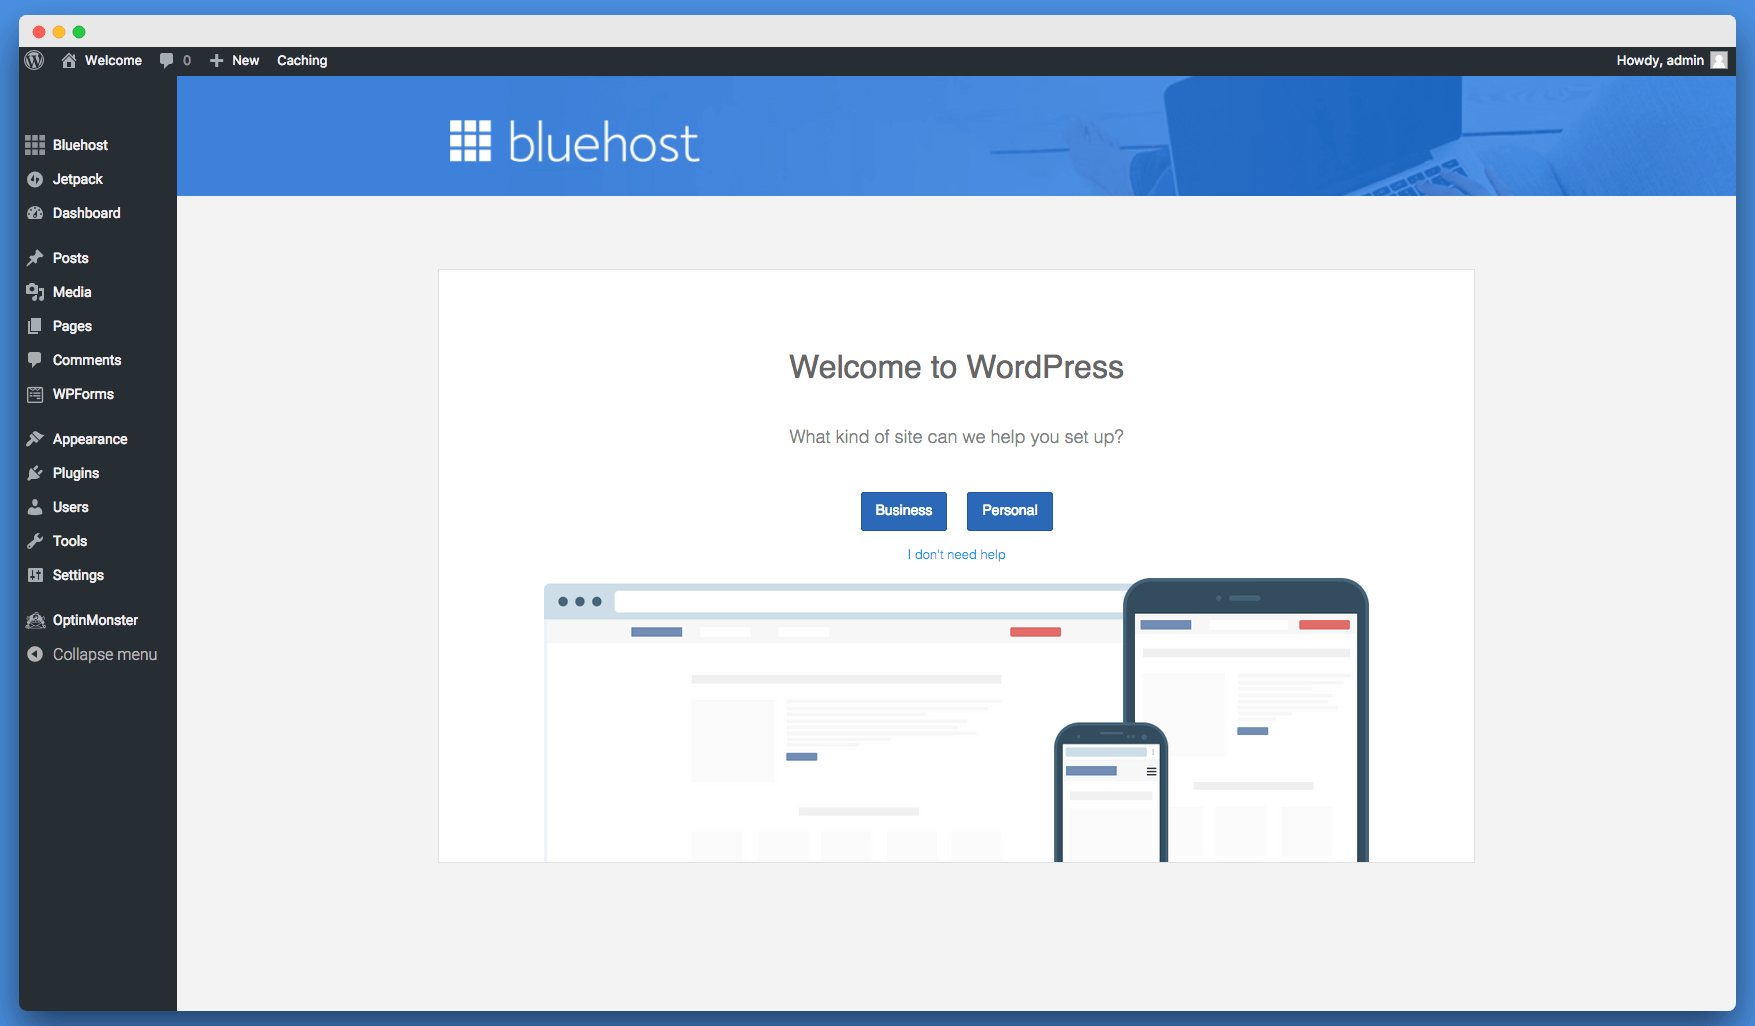Click the admin avatar in top bar
Viewport: 1755px width, 1026px height.
tap(1719, 60)
